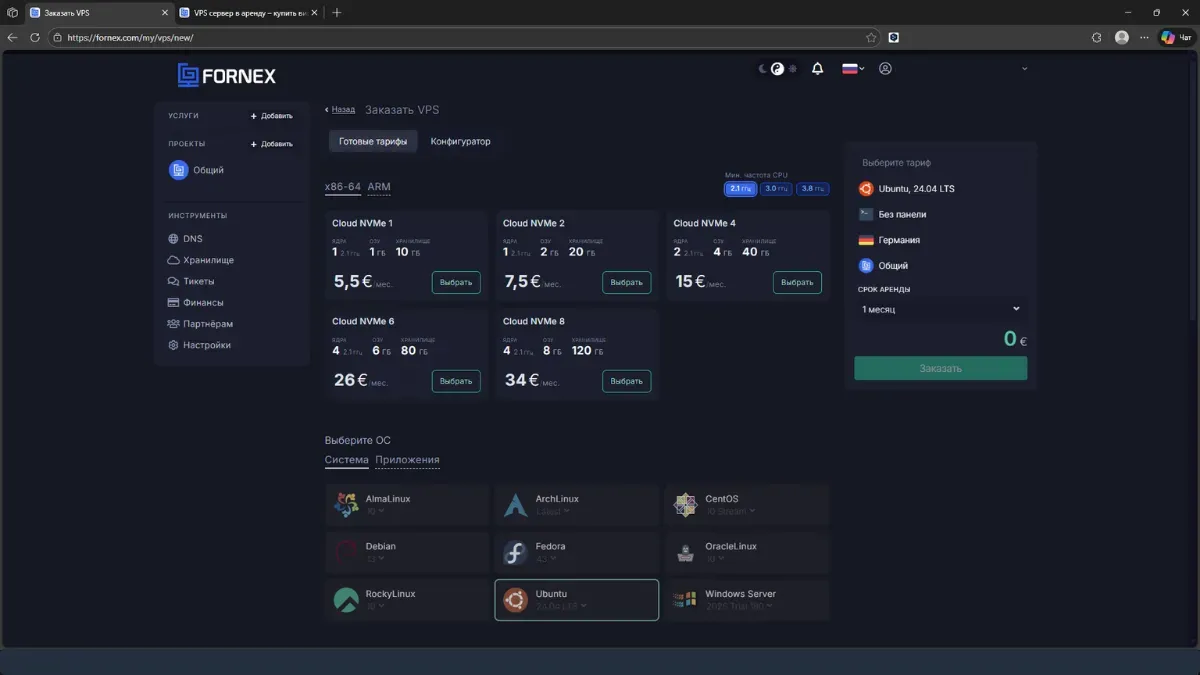
Task: Open Настройки gear in the sidebar
Action: coord(206,345)
